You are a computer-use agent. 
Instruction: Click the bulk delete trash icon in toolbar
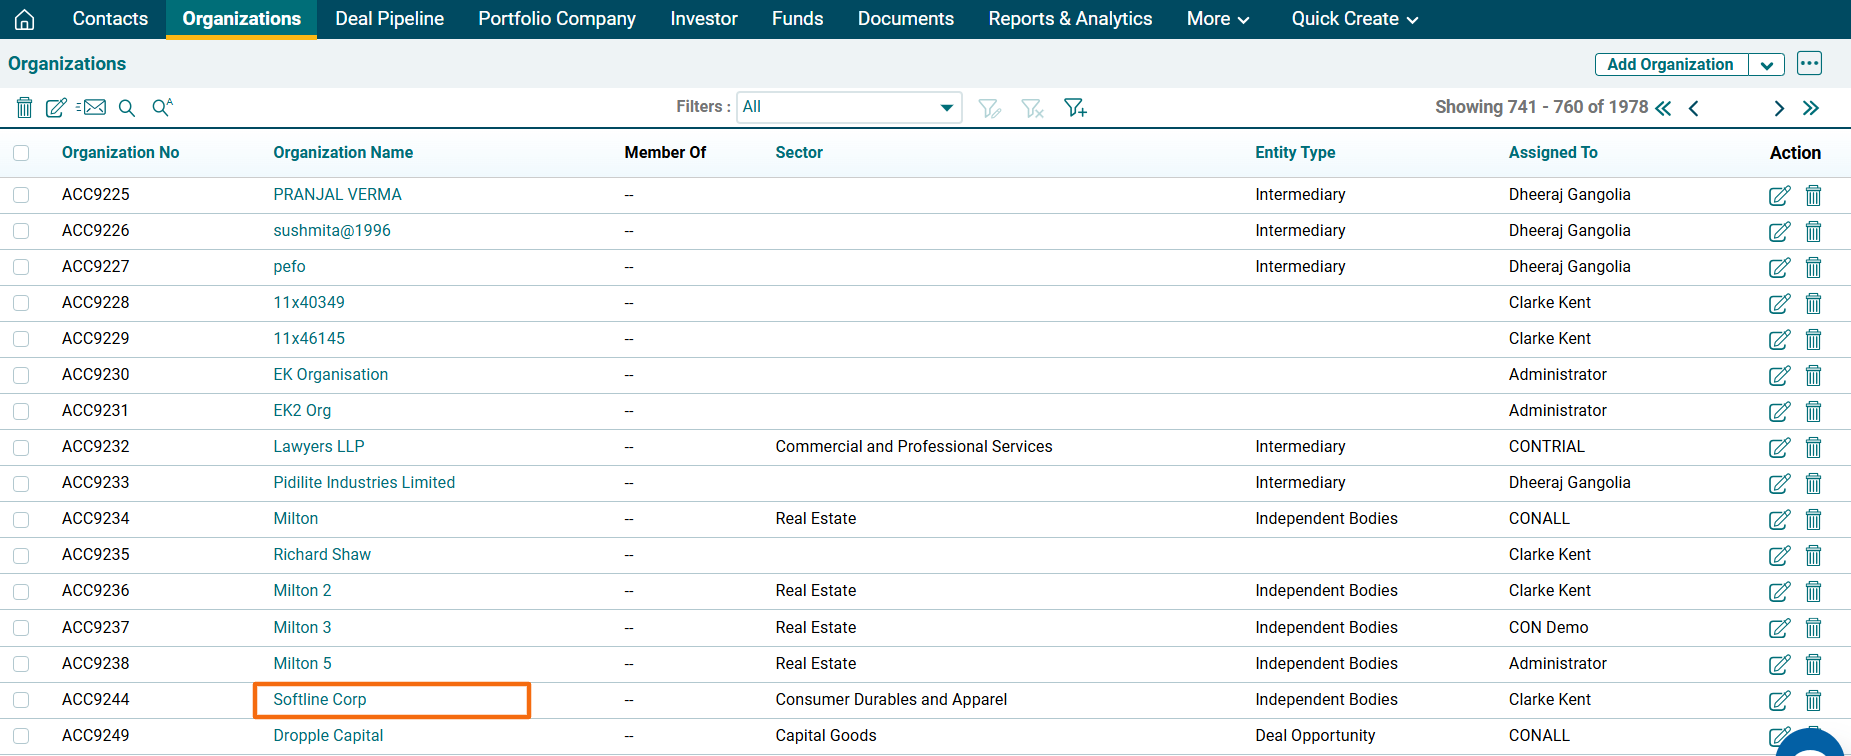[x=25, y=107]
